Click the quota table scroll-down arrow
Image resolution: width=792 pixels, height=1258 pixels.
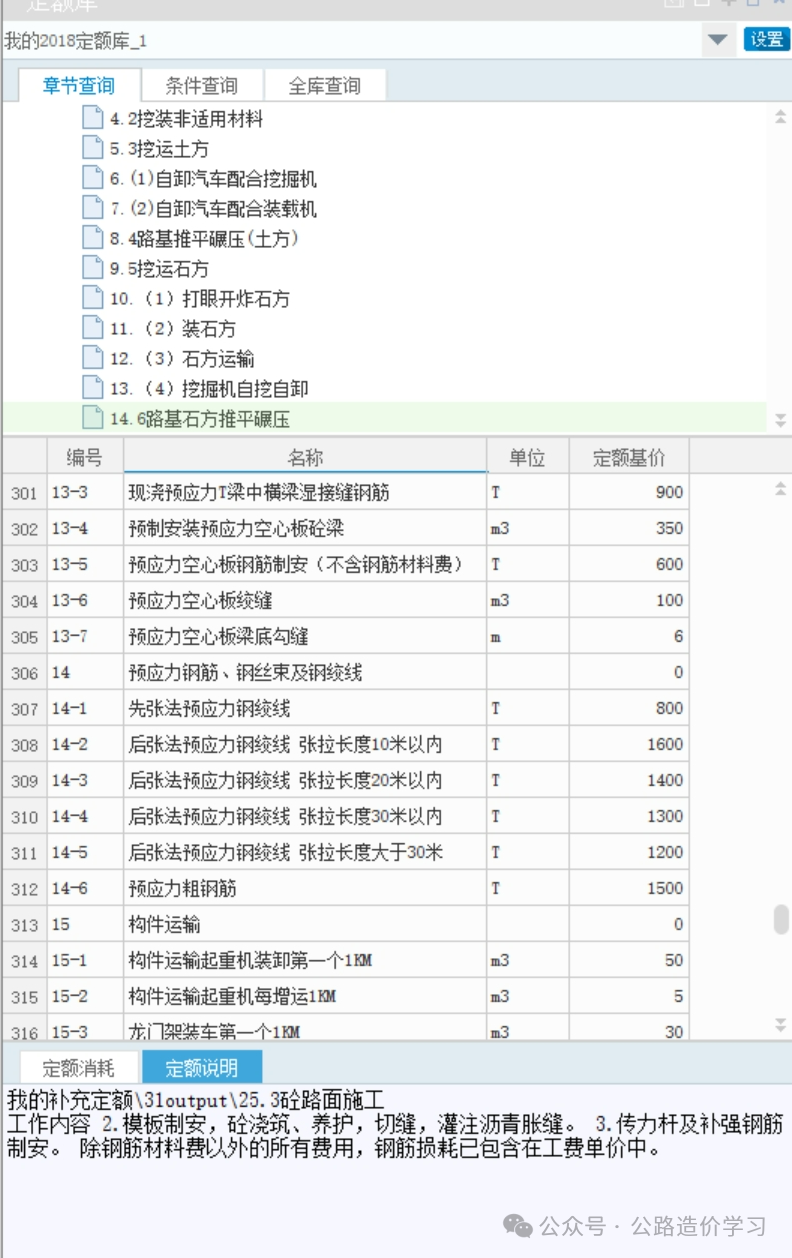[780, 1025]
